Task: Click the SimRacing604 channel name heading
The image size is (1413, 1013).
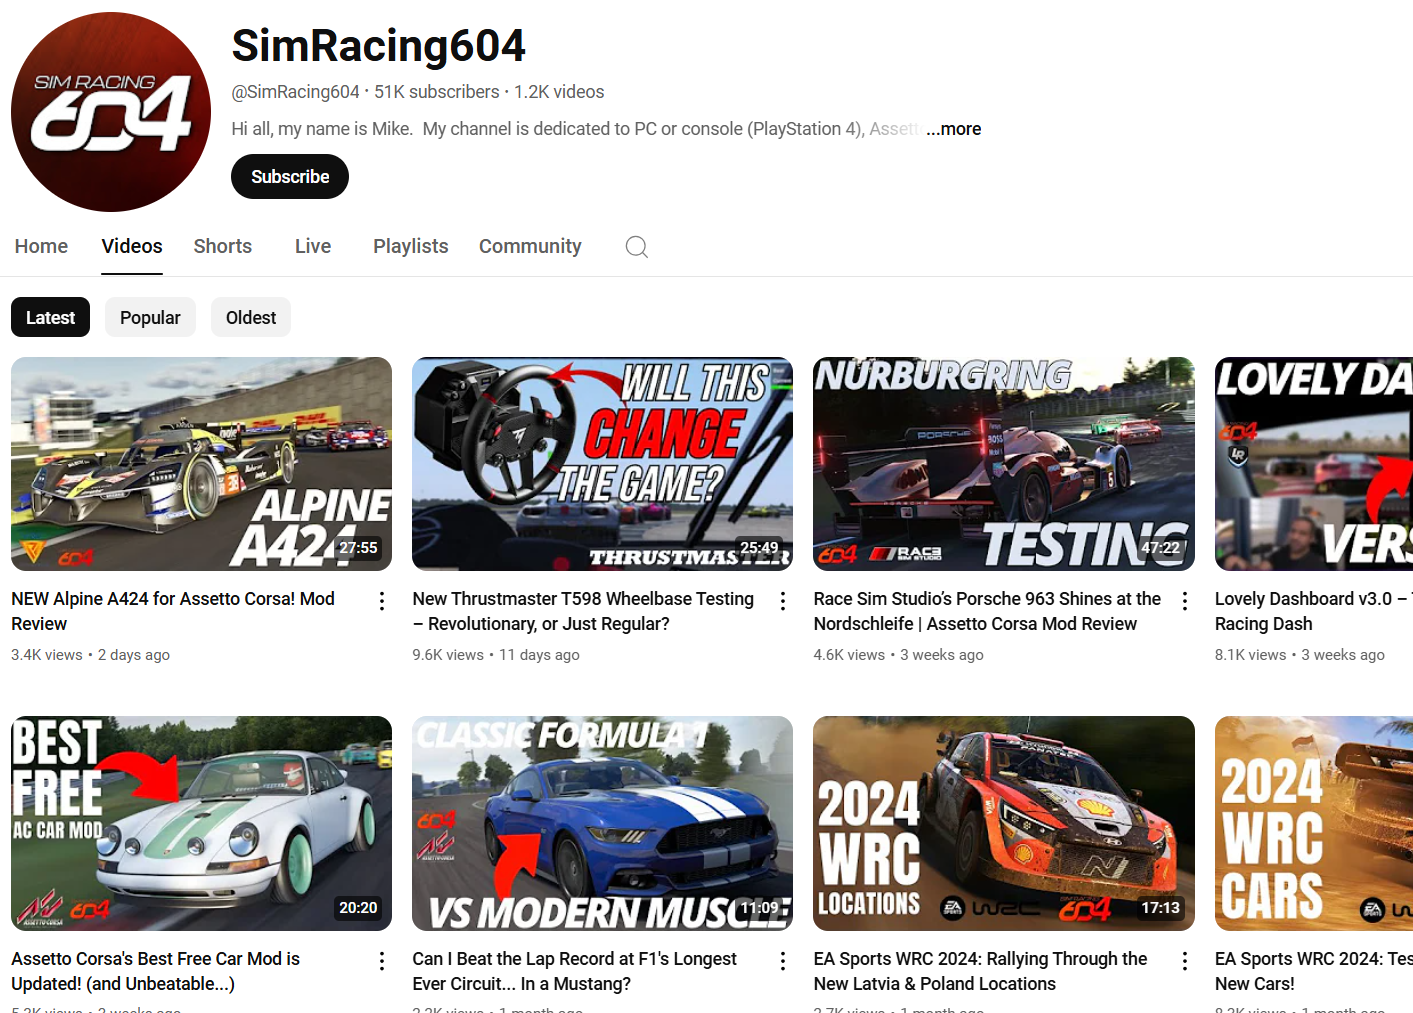Action: pyautogui.click(x=378, y=46)
